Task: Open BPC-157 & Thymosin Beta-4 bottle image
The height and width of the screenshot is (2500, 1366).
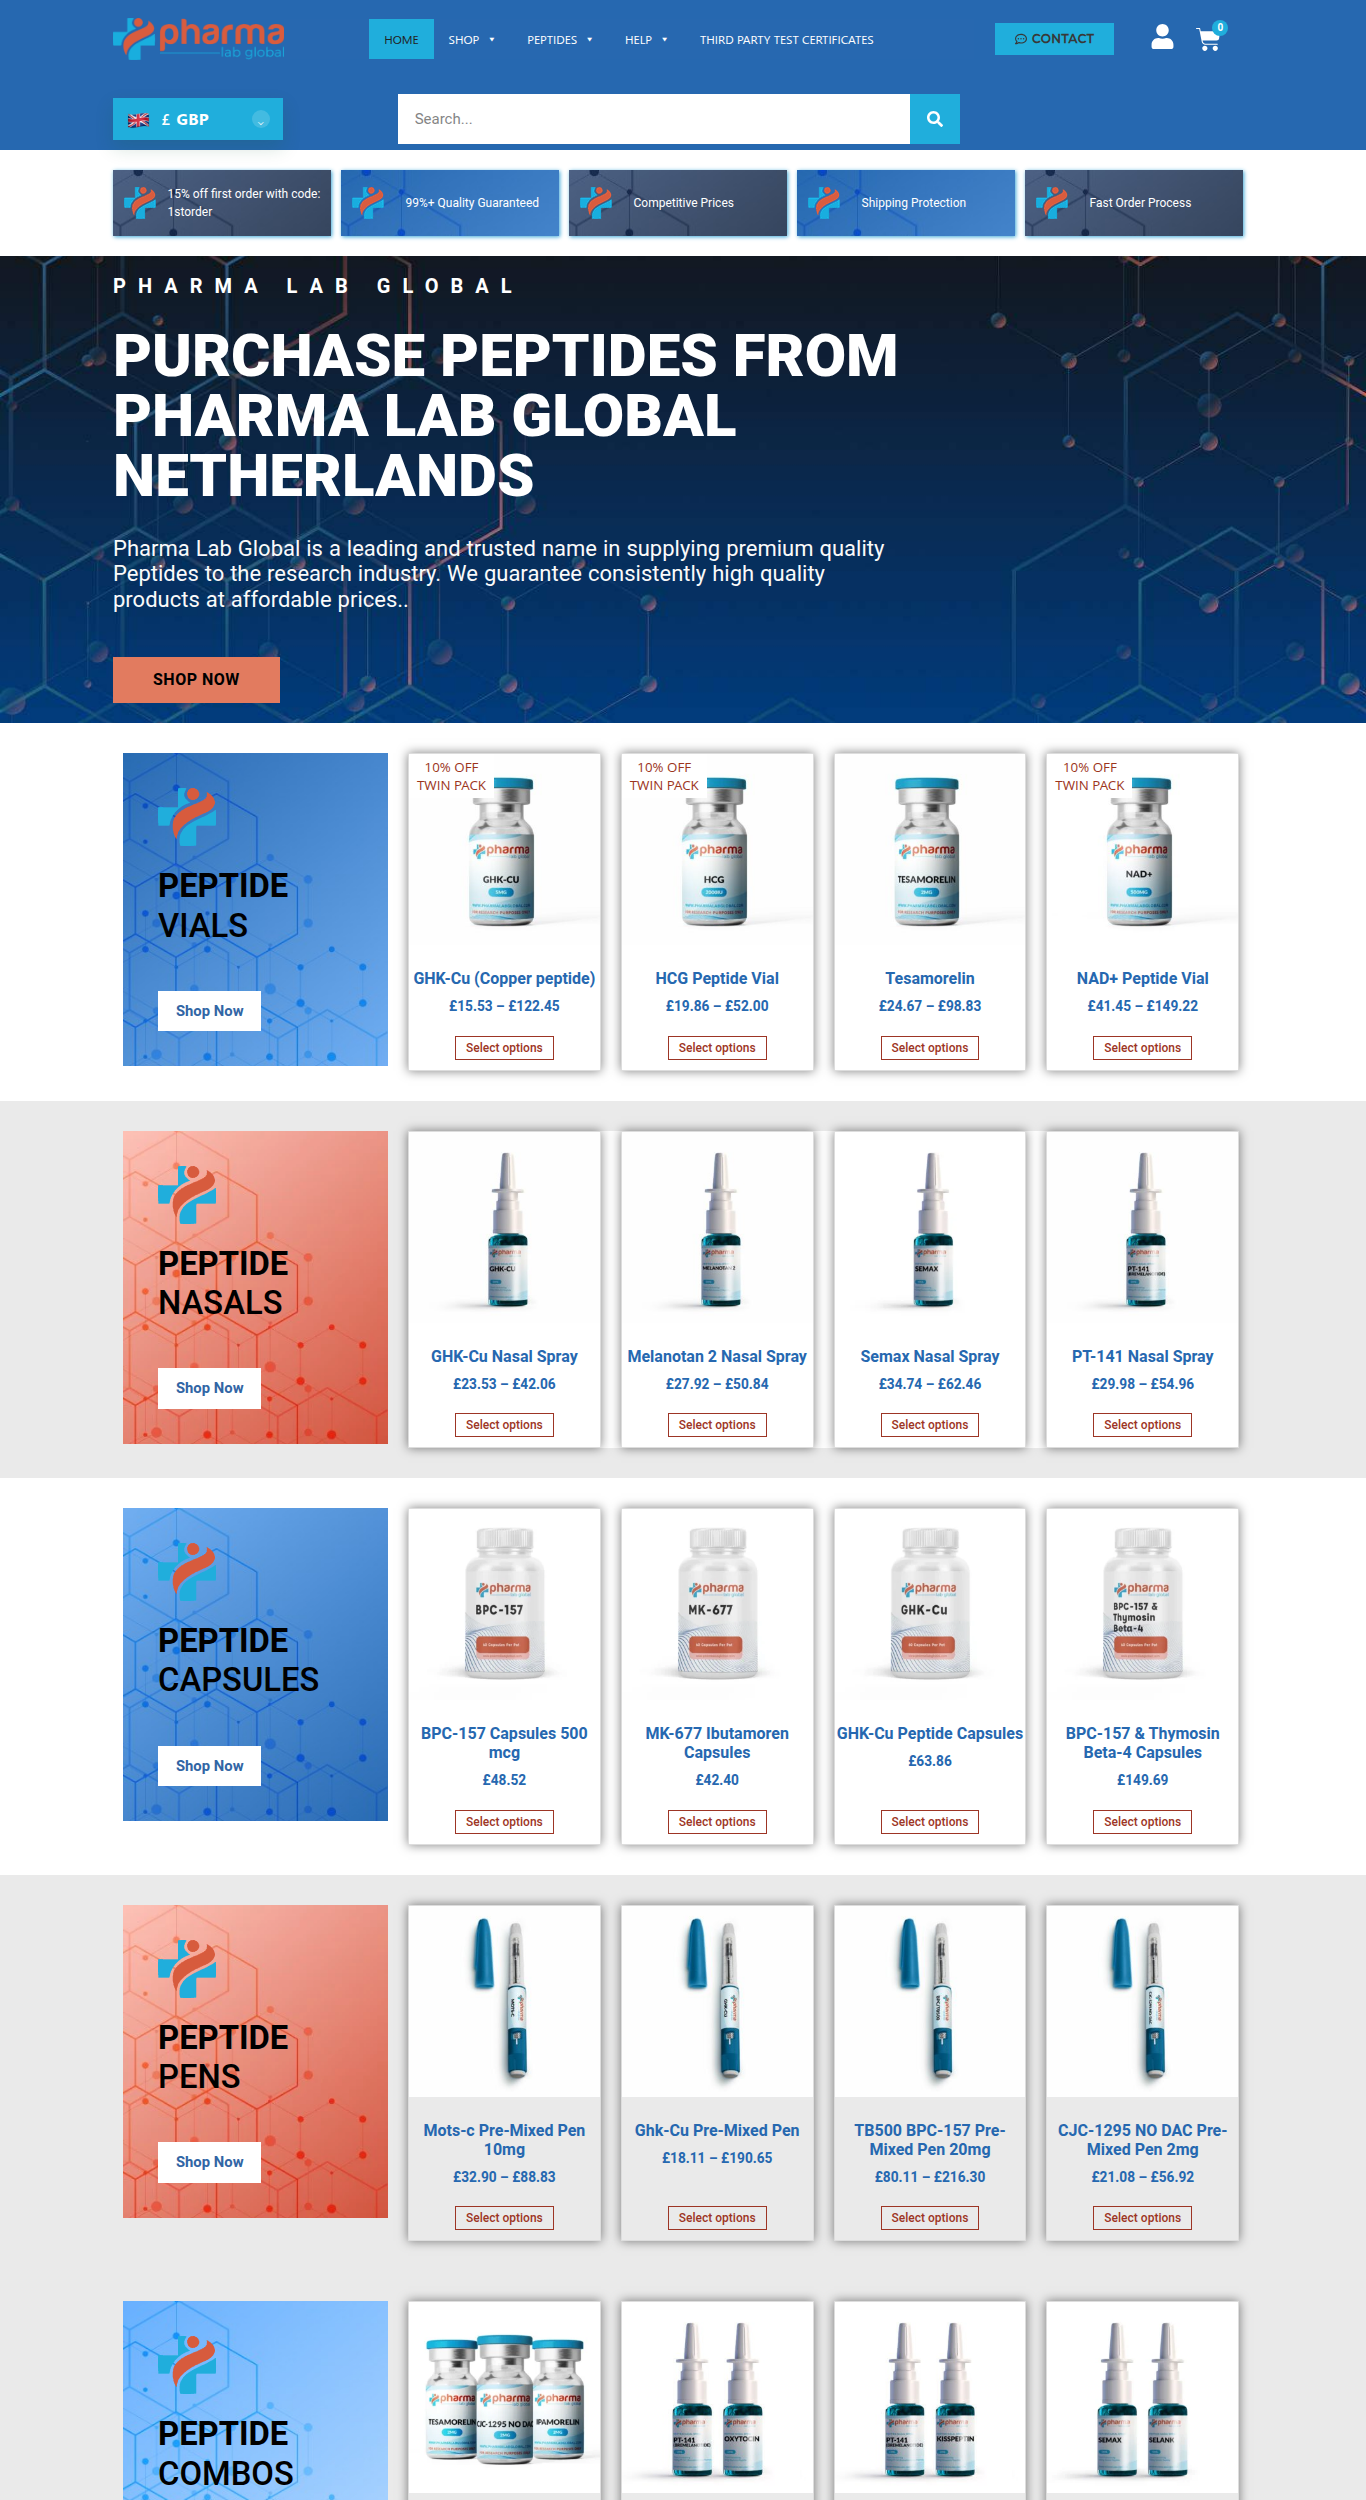Action: (x=1142, y=1605)
